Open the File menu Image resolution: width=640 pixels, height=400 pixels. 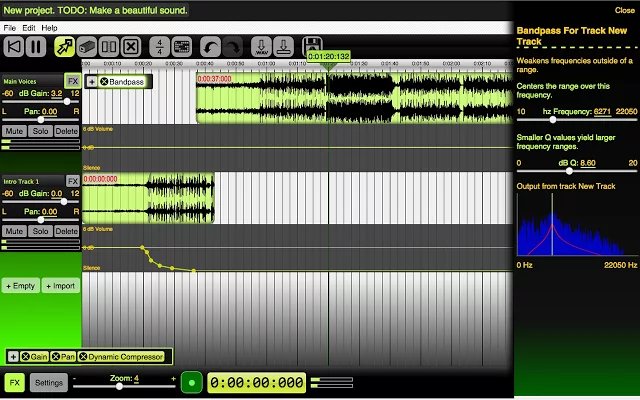[x=9, y=28]
